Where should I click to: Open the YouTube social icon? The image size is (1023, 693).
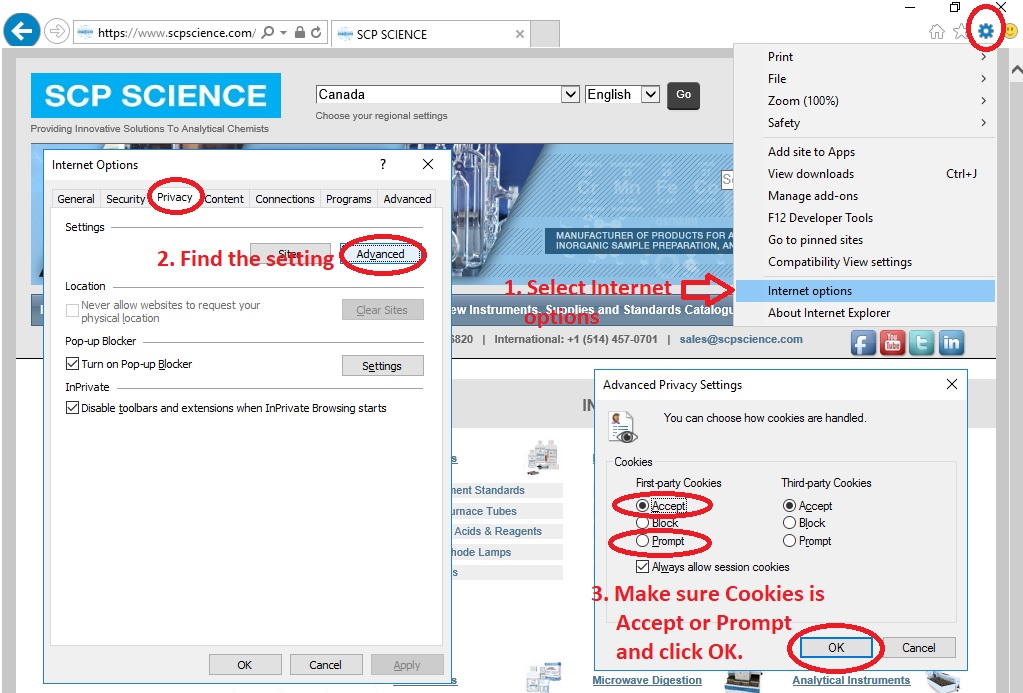click(893, 343)
